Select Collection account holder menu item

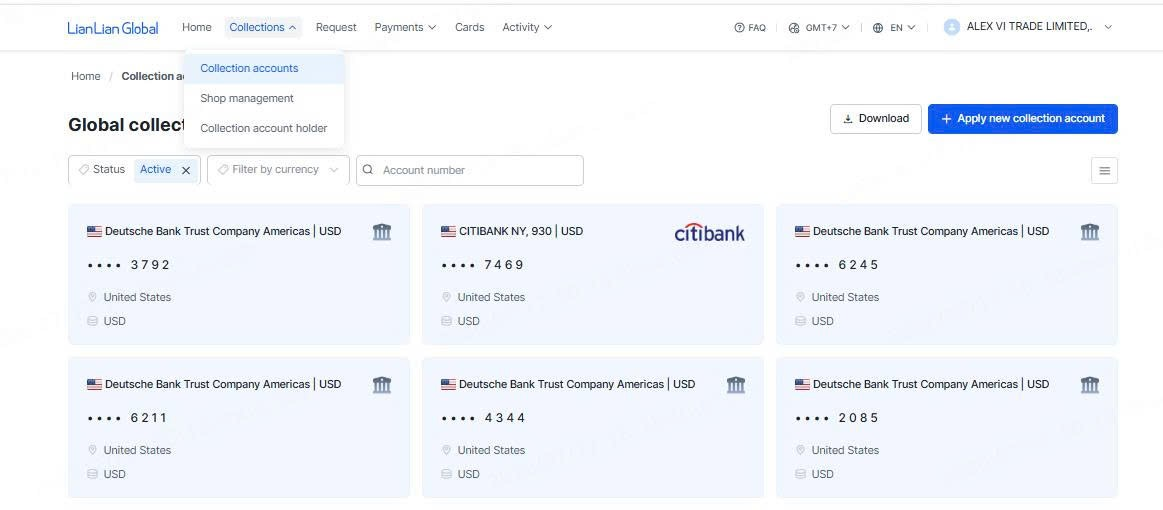(264, 128)
